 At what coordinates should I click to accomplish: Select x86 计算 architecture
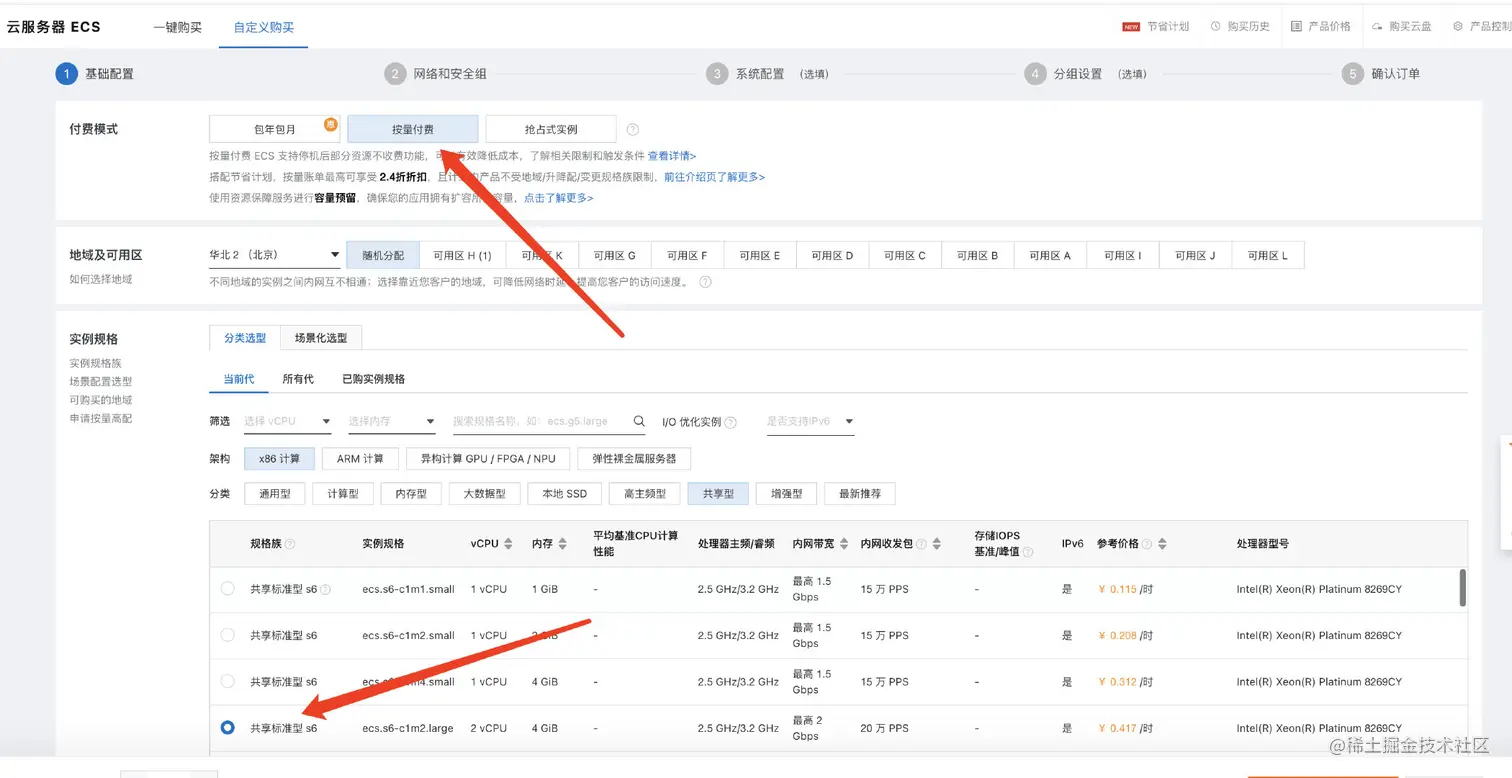point(279,459)
